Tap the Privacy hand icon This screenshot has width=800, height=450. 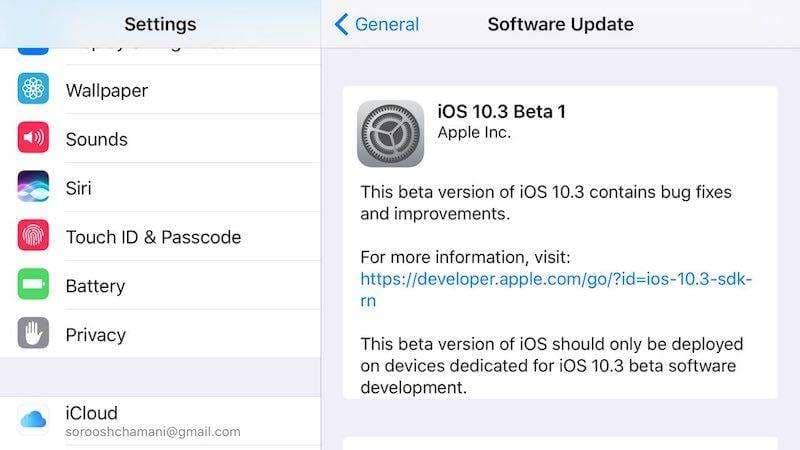(x=33, y=335)
